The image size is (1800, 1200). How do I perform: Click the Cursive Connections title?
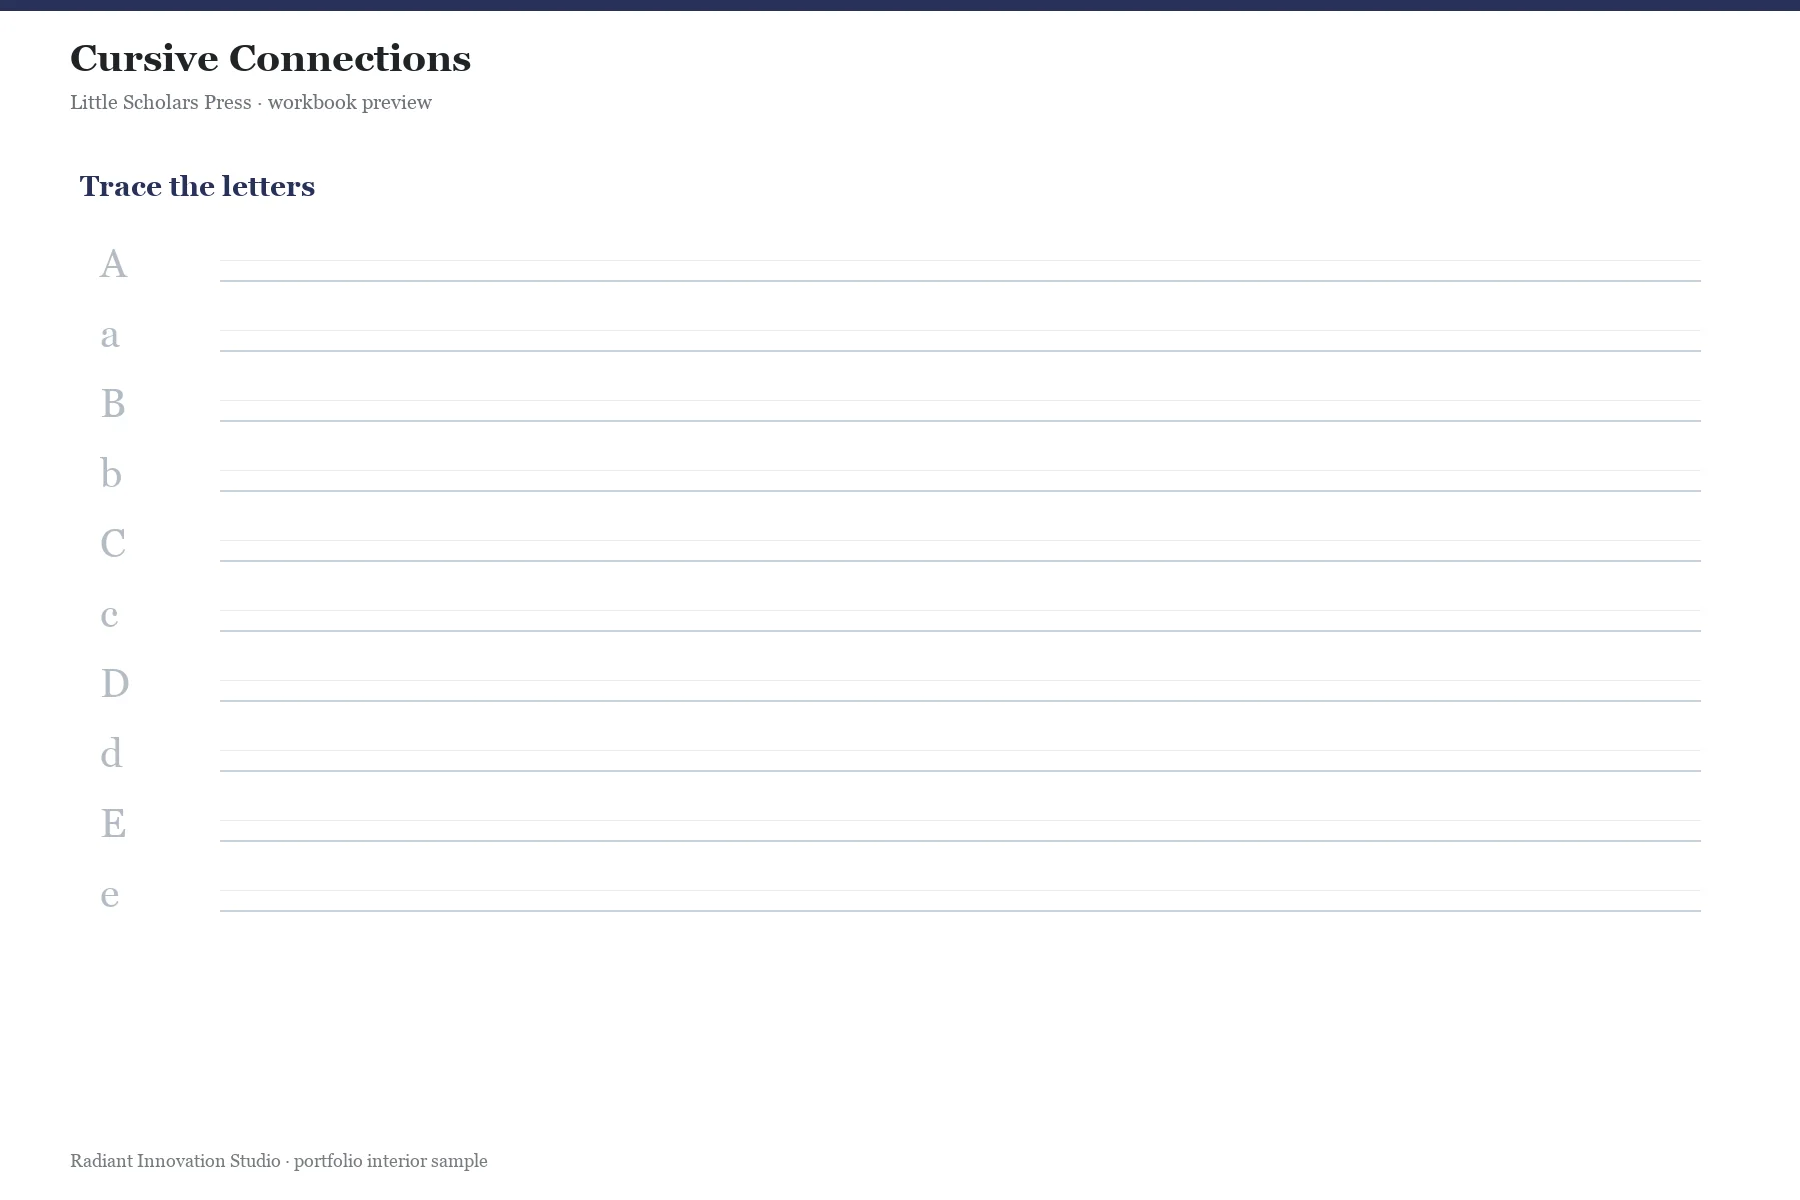270,58
